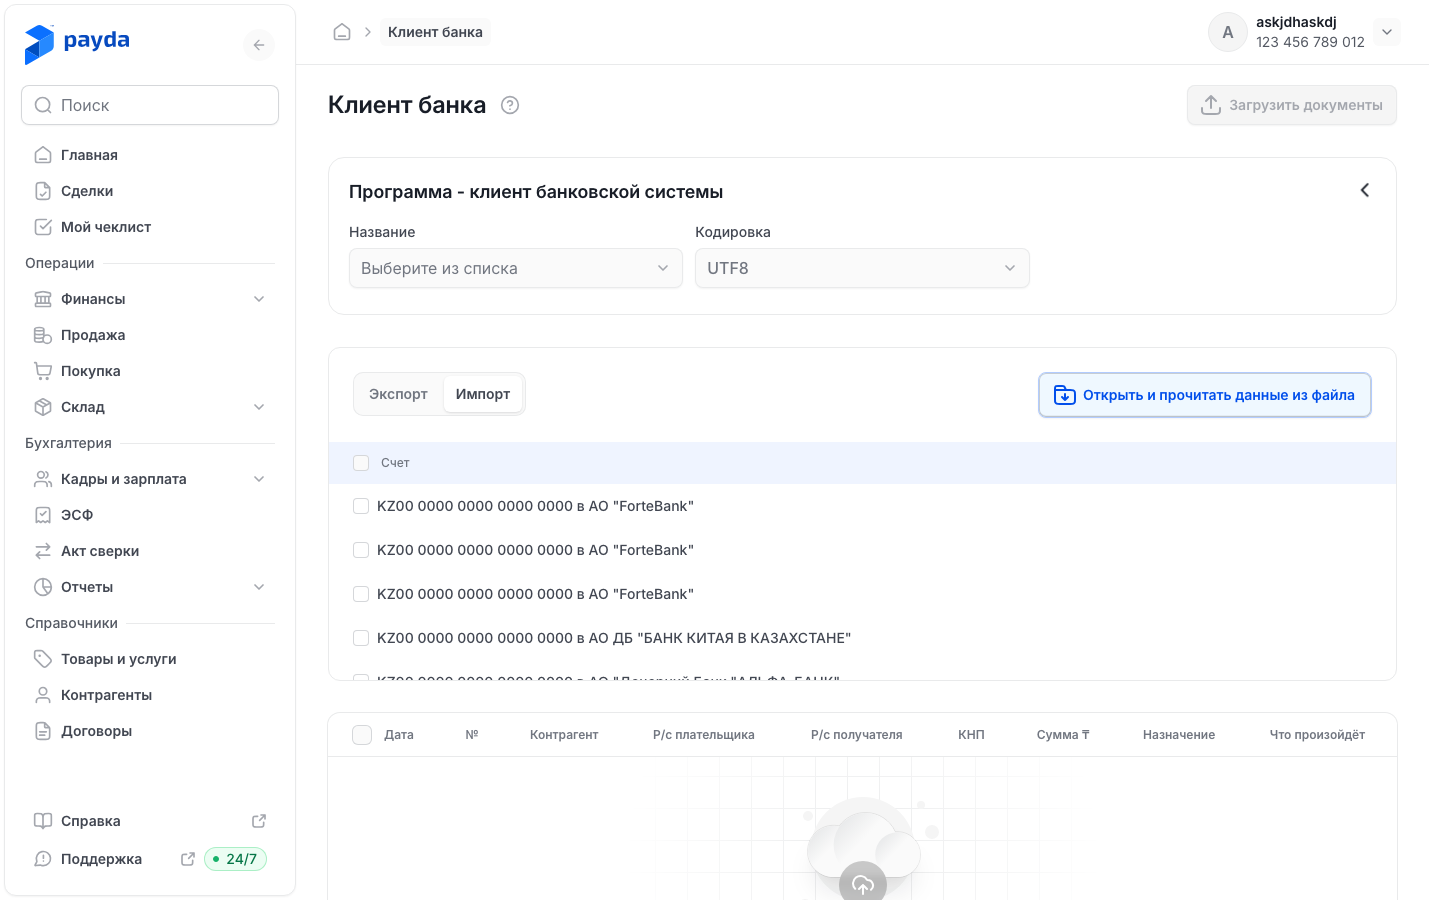Collapse sidebar with the back arrow button
1440x900 pixels.
pos(259,45)
